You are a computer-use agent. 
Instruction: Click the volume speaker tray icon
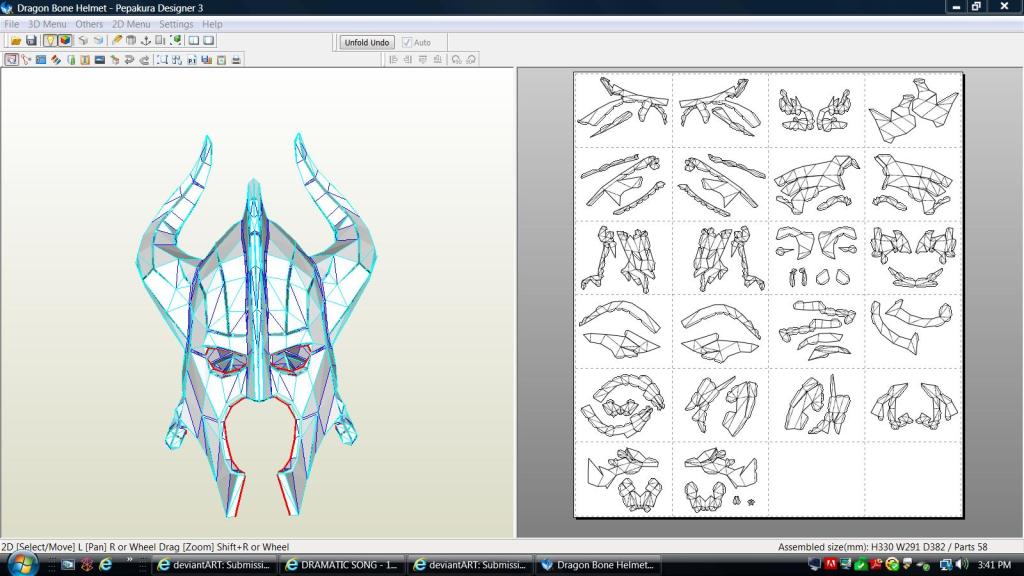click(x=962, y=565)
